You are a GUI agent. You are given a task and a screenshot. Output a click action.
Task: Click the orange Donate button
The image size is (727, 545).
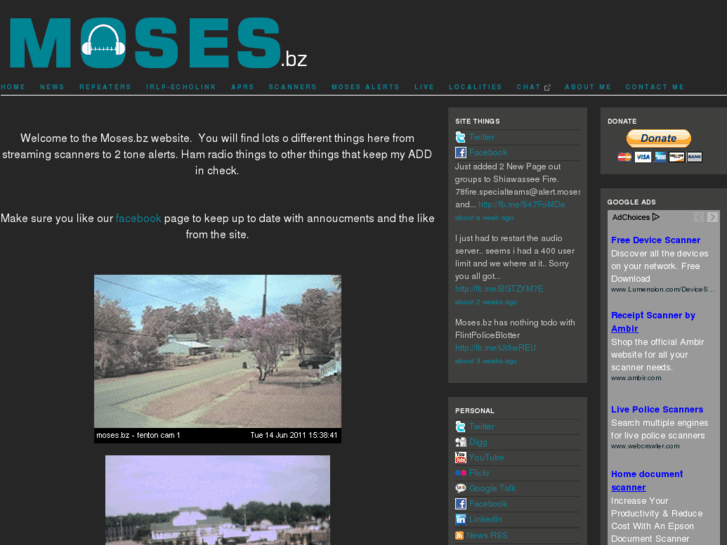(658, 138)
